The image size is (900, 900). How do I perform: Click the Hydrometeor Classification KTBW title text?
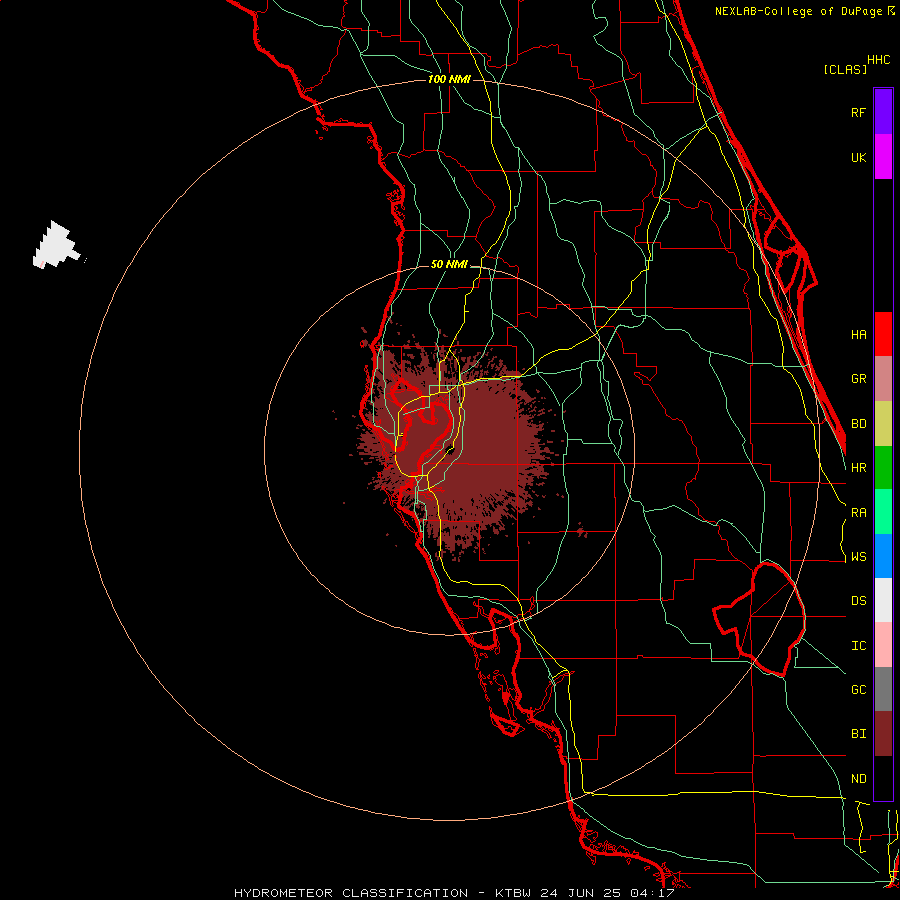(x=454, y=893)
